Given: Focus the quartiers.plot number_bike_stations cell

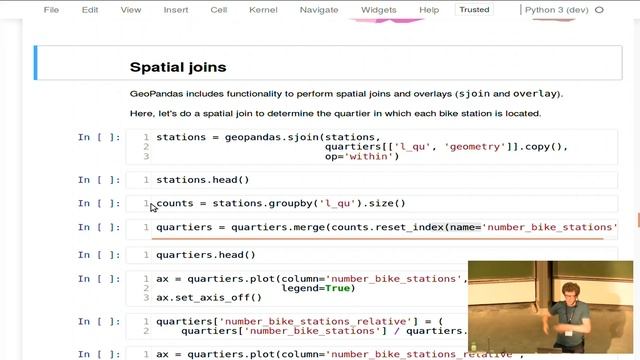Looking at the screenshot, I should tap(297, 288).
